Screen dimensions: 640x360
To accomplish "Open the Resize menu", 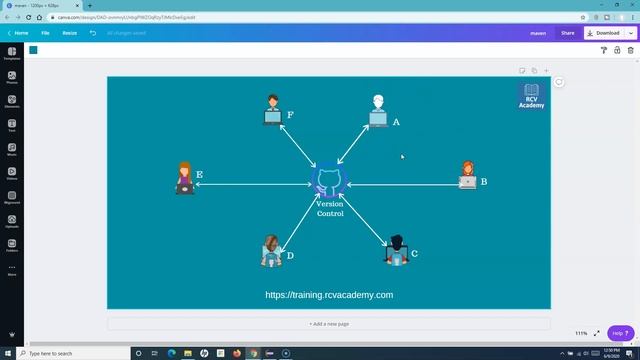I will (x=69, y=33).
